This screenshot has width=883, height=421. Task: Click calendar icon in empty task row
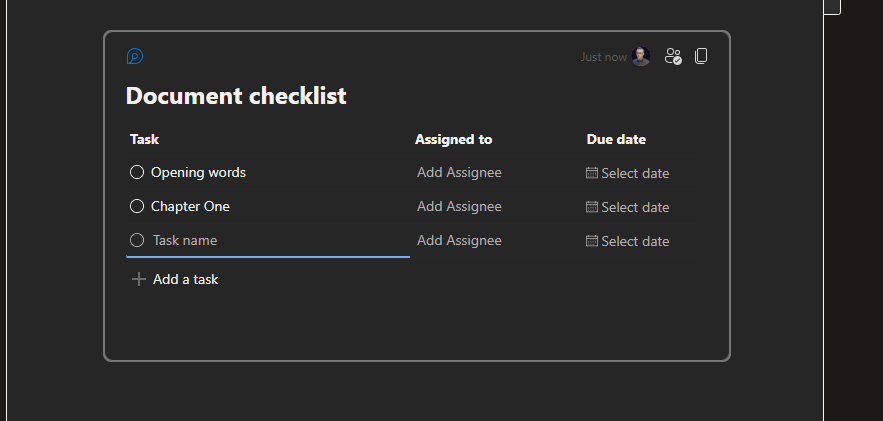592,241
